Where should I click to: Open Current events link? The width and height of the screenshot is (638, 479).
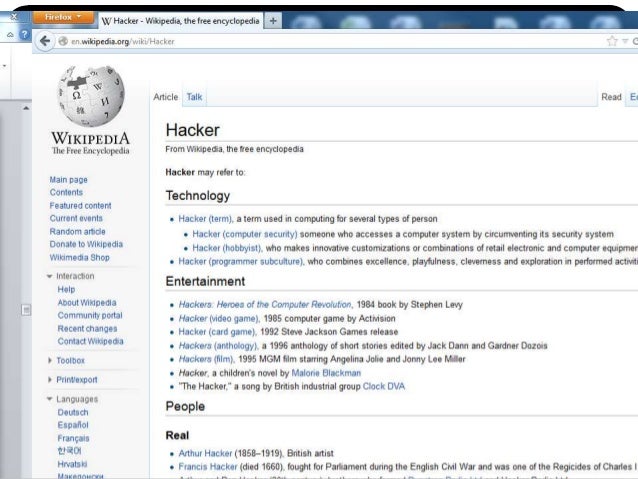(x=76, y=218)
